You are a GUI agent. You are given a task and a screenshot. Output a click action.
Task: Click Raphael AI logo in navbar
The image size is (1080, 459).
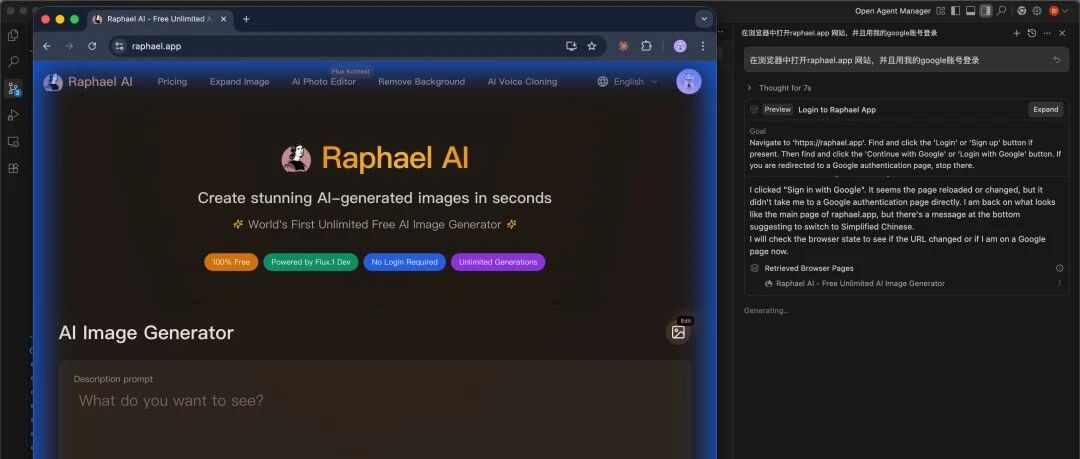coord(88,82)
